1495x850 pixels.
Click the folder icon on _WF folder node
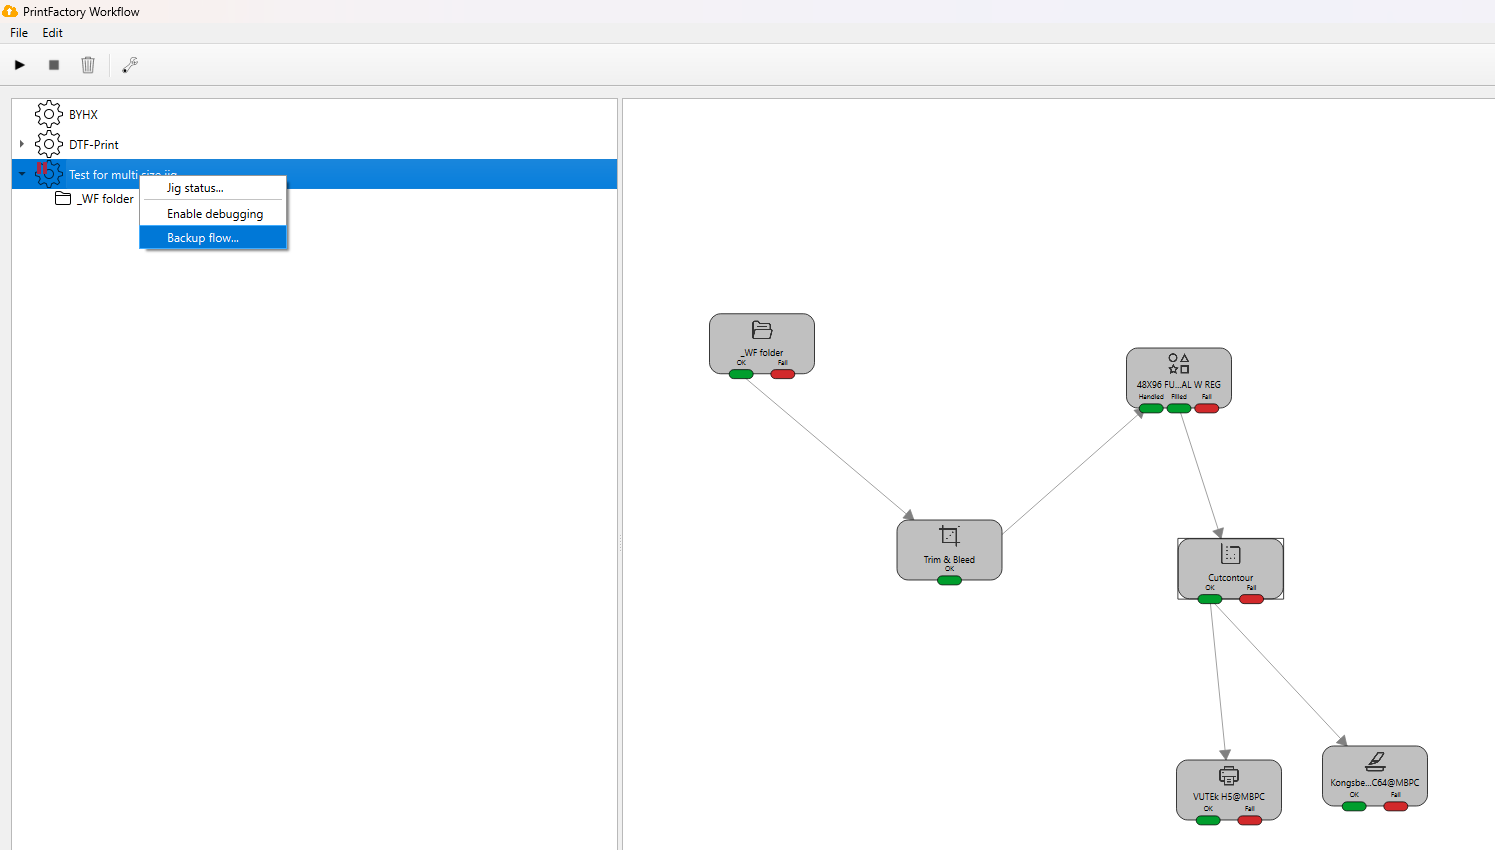click(762, 330)
